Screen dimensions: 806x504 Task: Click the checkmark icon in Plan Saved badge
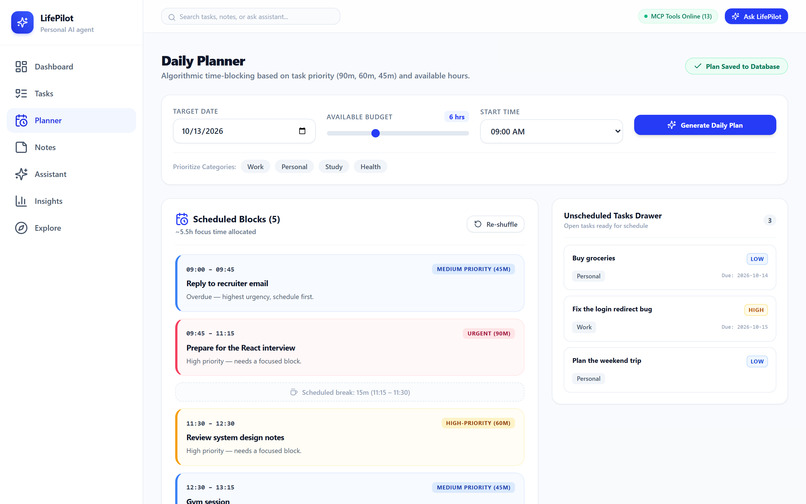(x=698, y=66)
